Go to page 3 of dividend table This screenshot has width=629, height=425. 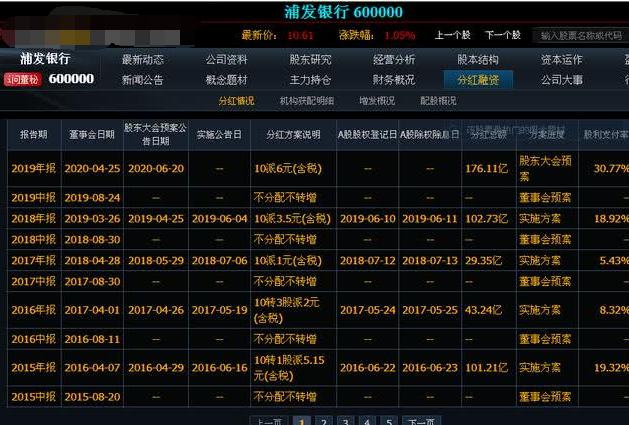(x=345, y=421)
